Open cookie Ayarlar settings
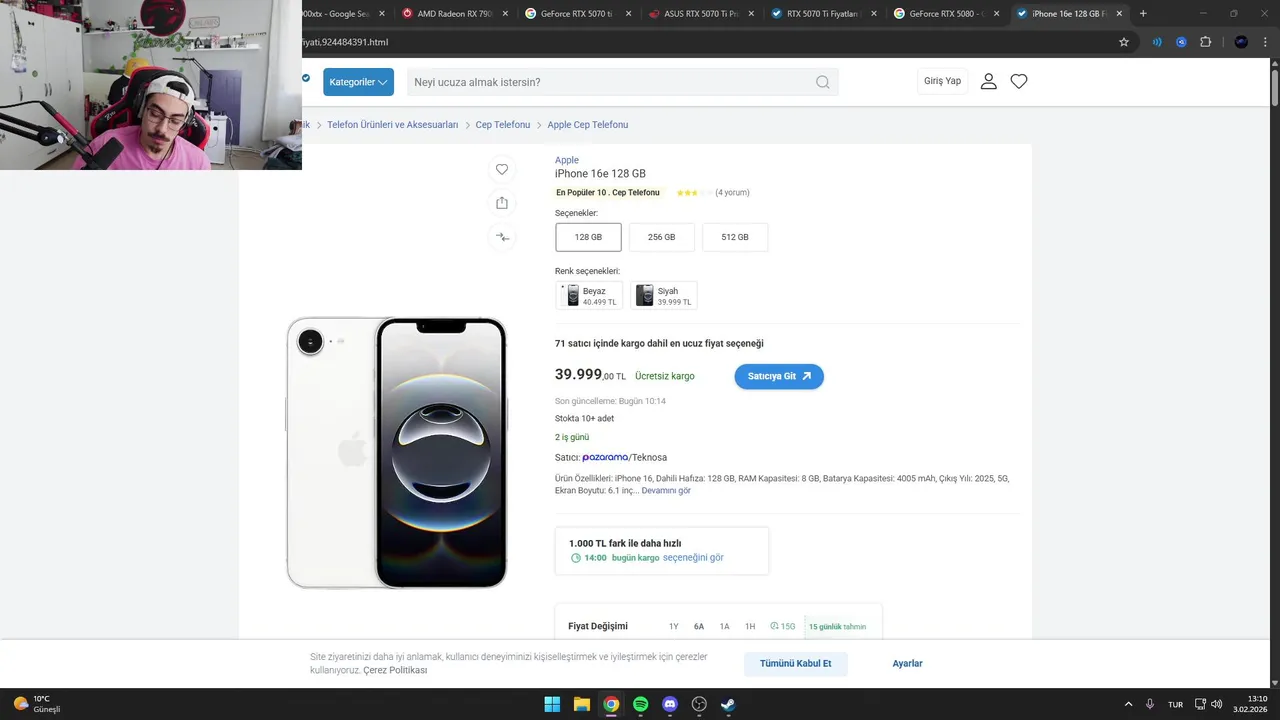 click(908, 664)
